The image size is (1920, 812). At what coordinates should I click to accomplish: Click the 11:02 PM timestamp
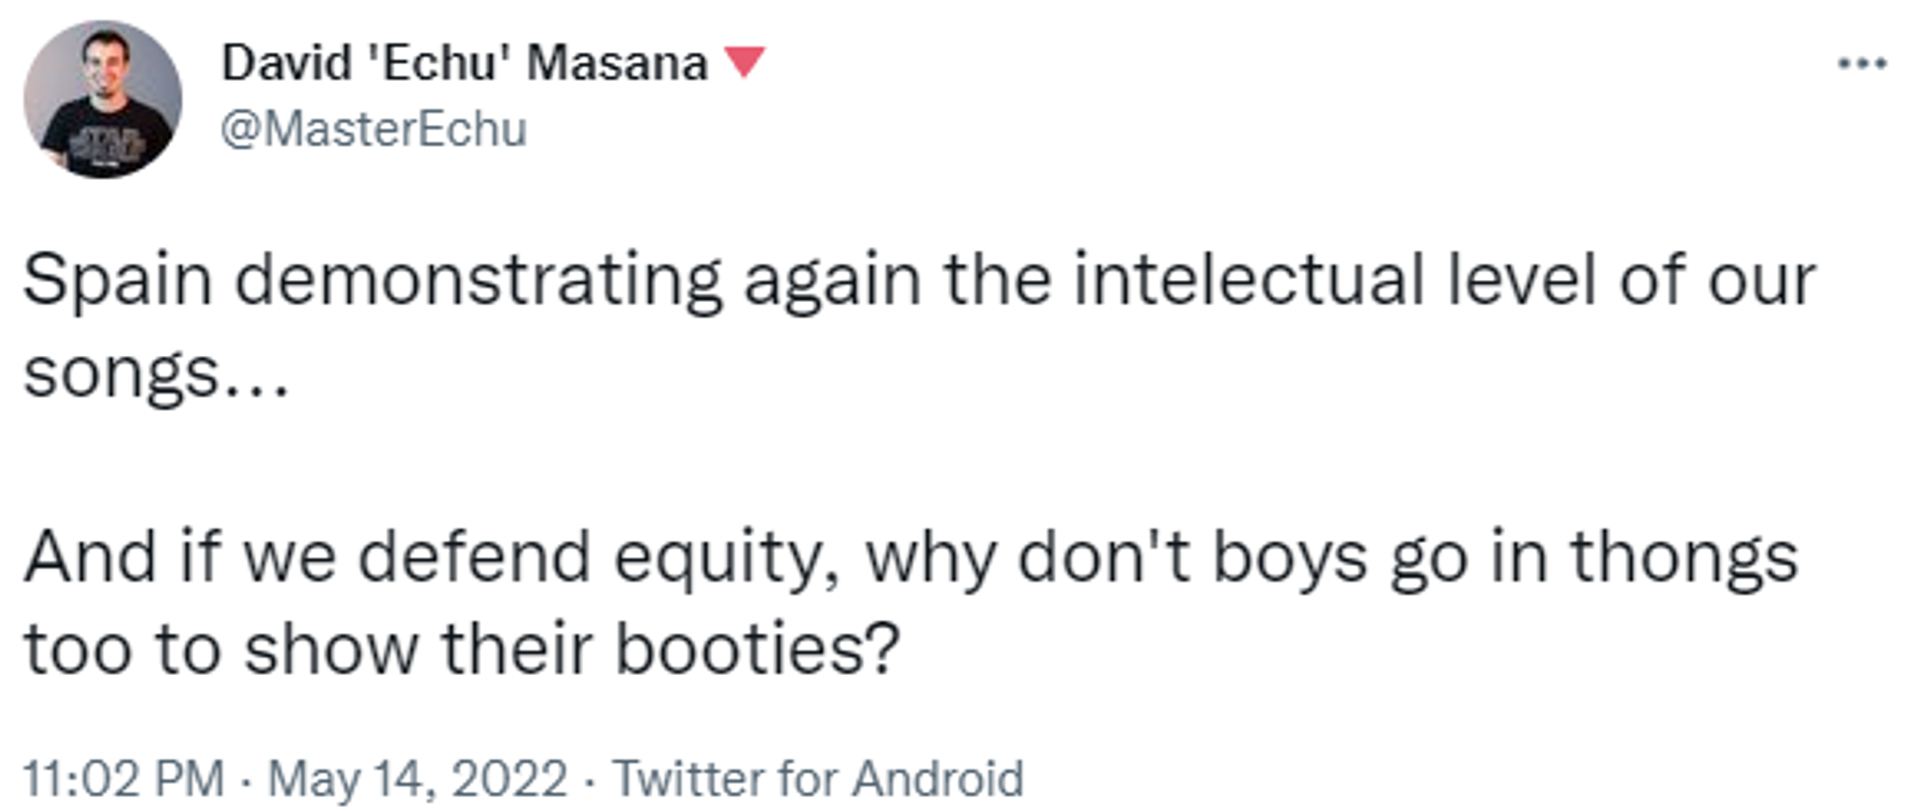pos(123,778)
